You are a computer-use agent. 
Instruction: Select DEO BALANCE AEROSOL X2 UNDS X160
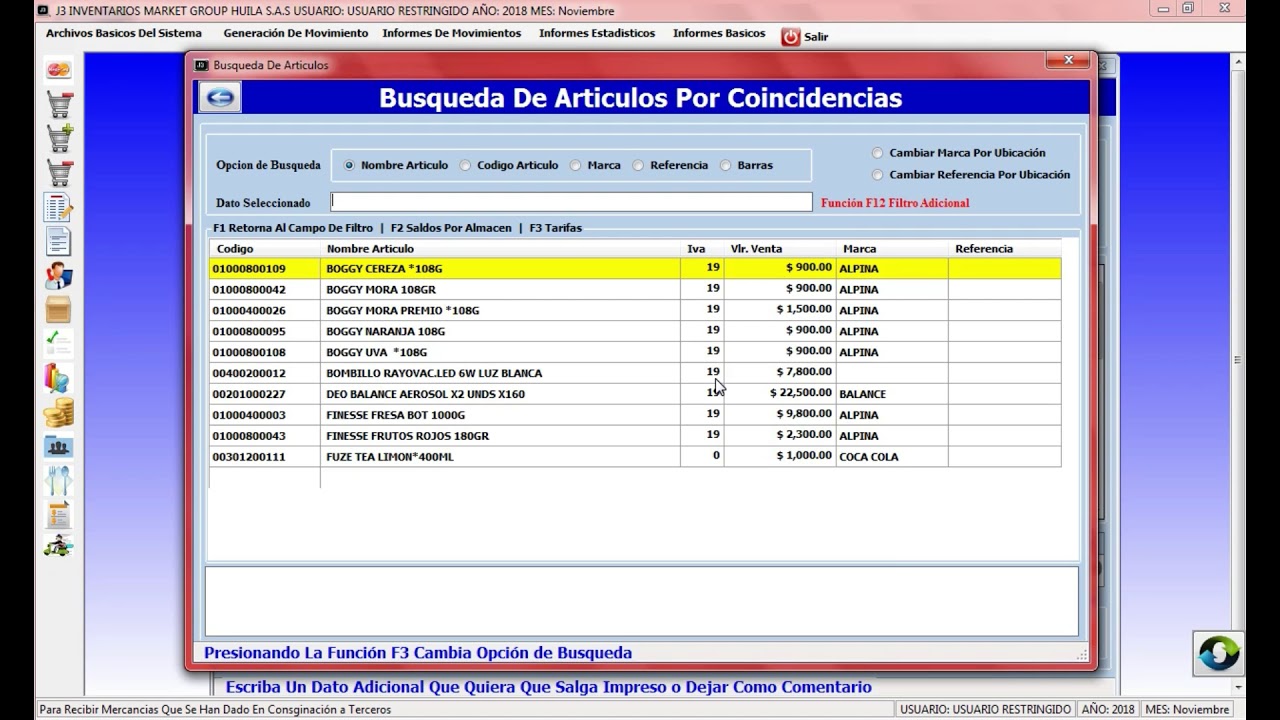(635, 394)
